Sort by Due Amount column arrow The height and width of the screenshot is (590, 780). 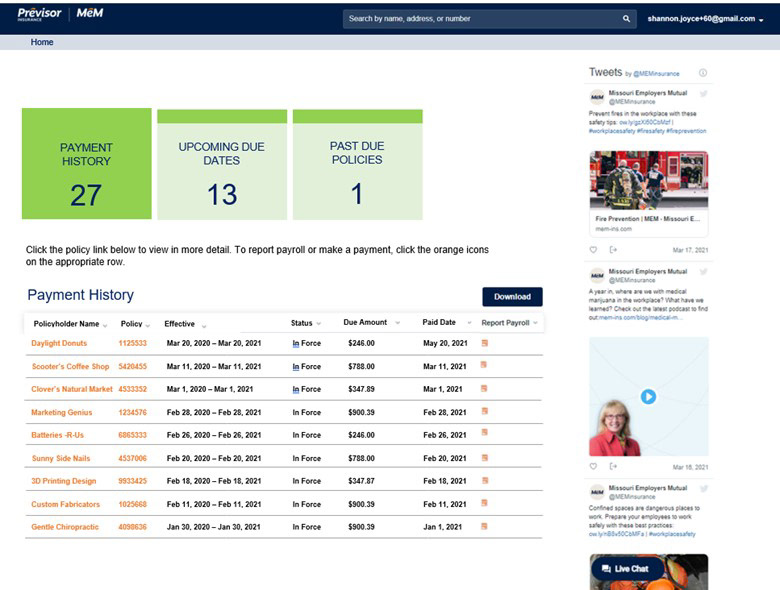pos(397,323)
